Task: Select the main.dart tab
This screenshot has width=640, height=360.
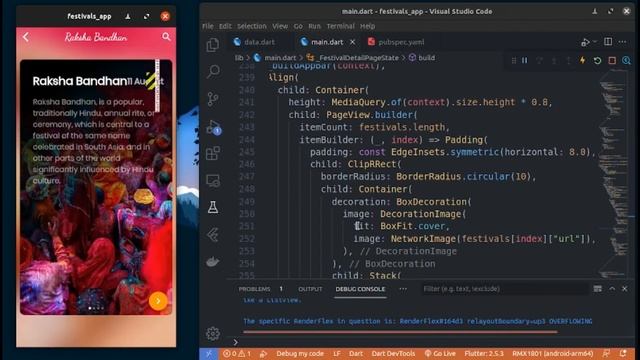Action: coord(327,42)
